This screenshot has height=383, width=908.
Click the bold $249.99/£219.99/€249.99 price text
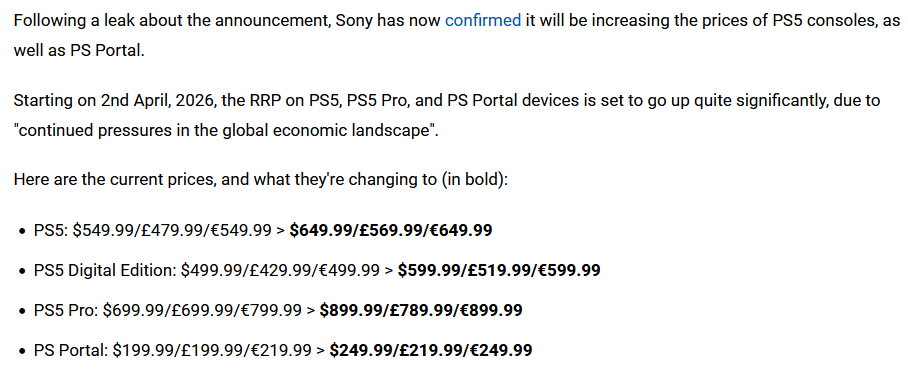click(431, 351)
